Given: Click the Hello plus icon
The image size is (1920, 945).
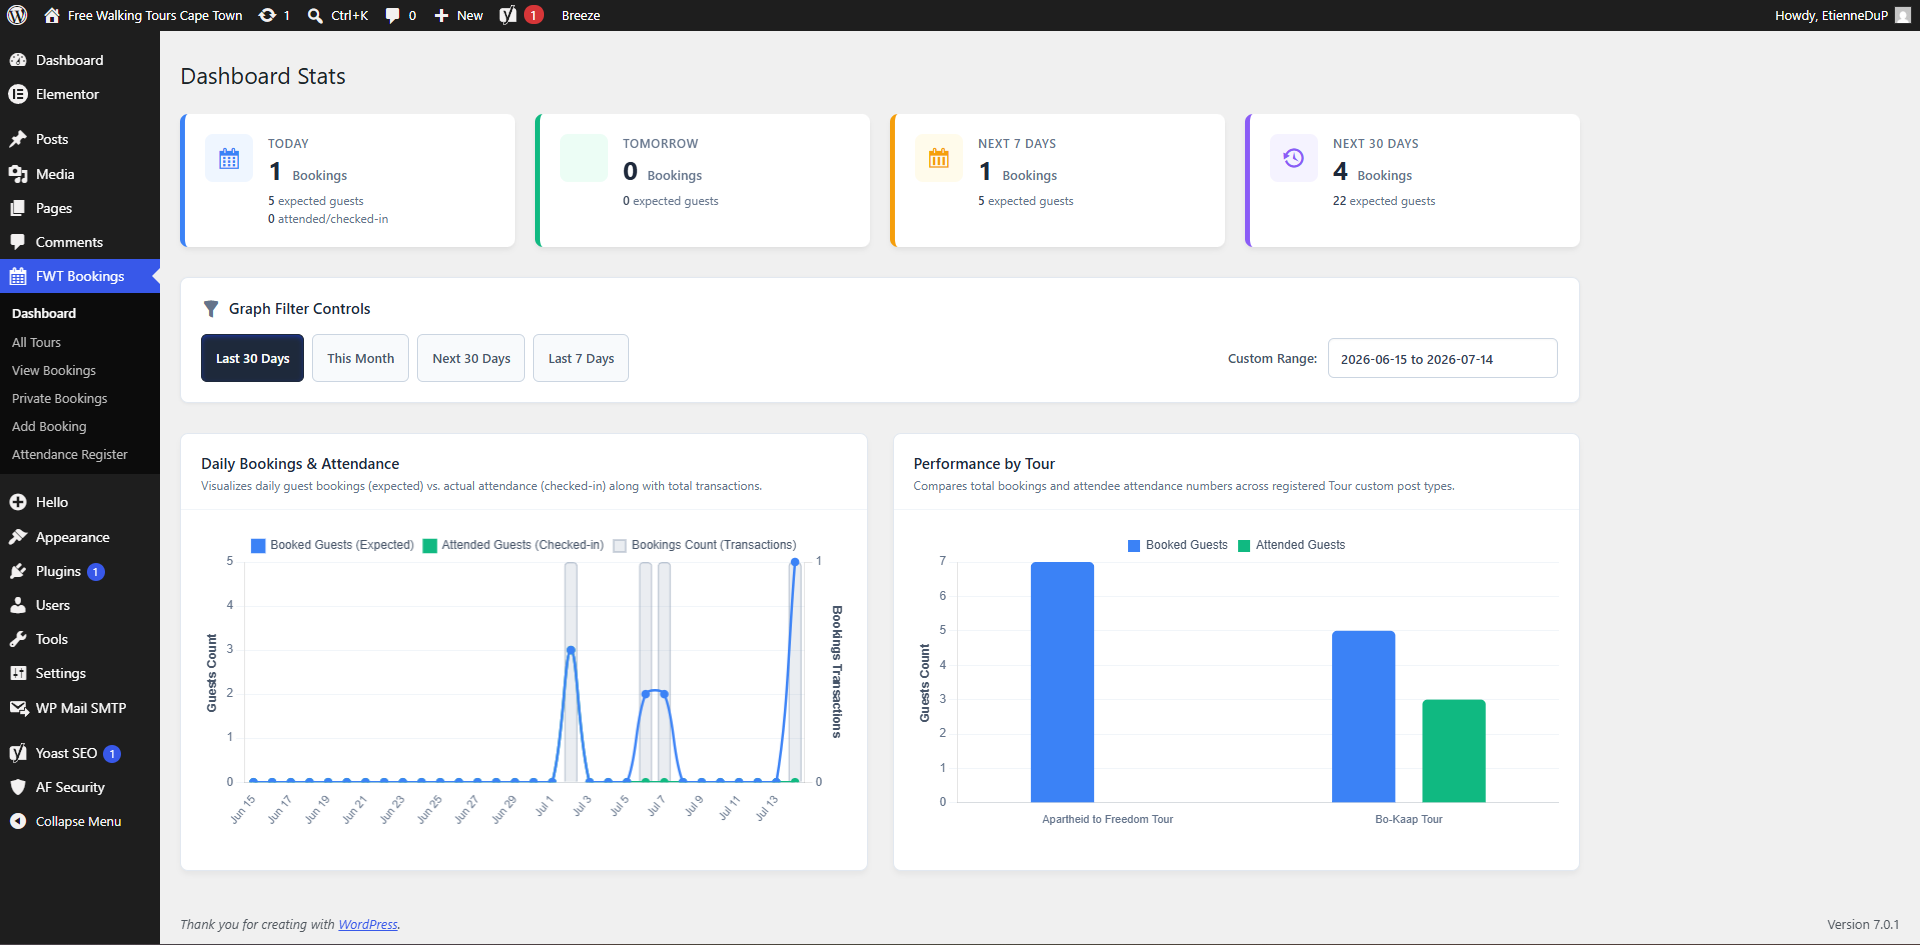Looking at the screenshot, I should tap(18, 502).
